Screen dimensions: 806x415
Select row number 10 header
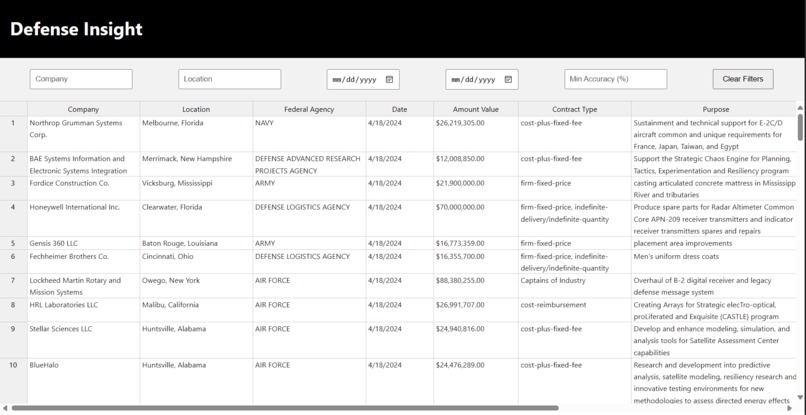pos(13,381)
